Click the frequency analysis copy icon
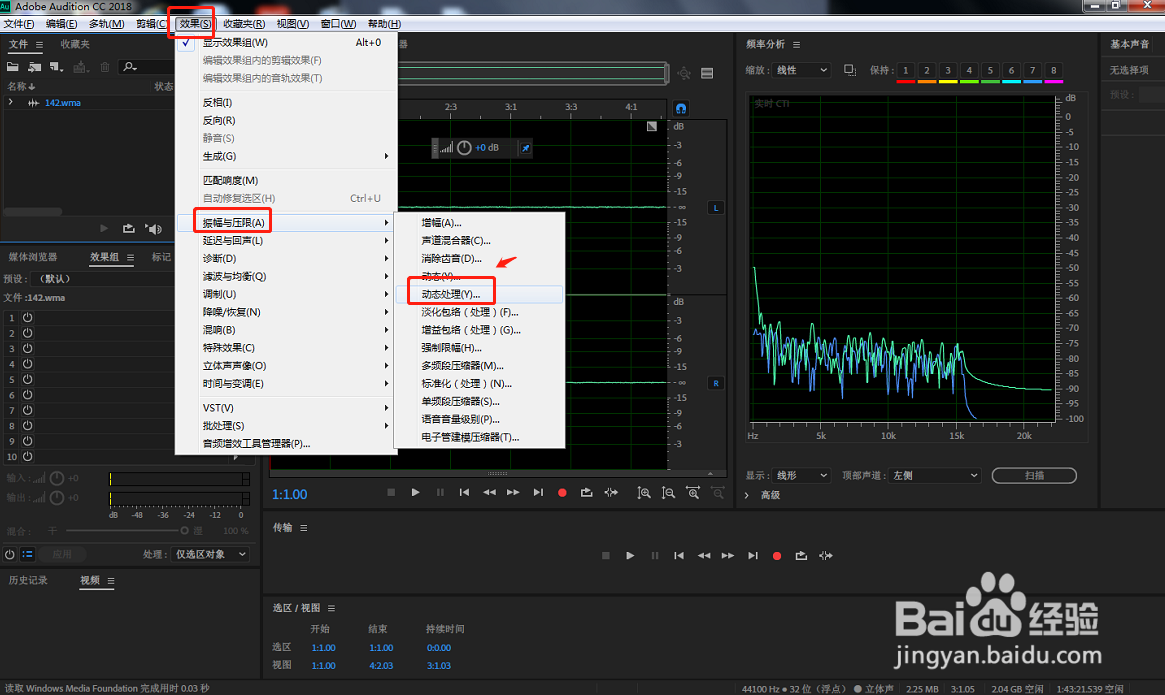The image size is (1165, 695). 849,70
